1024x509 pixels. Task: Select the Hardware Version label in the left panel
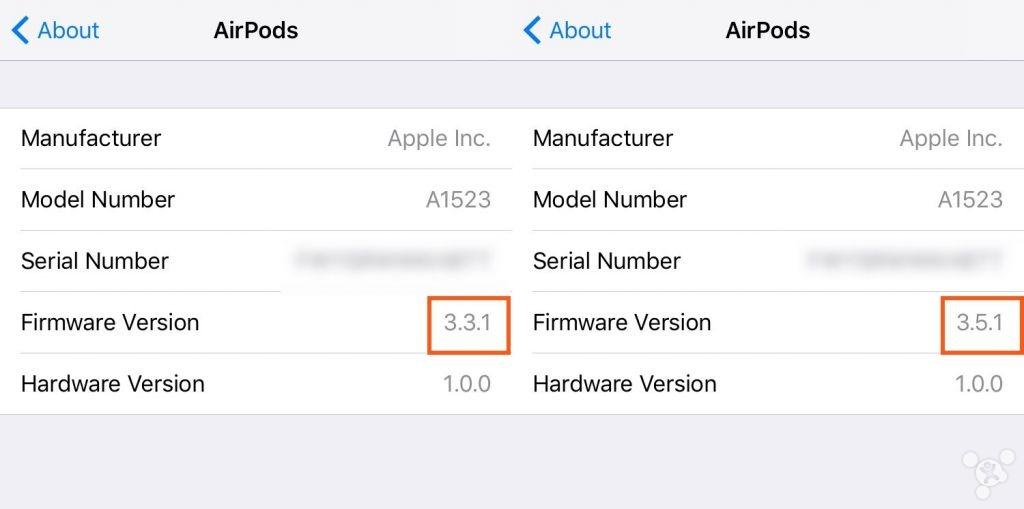coord(113,384)
